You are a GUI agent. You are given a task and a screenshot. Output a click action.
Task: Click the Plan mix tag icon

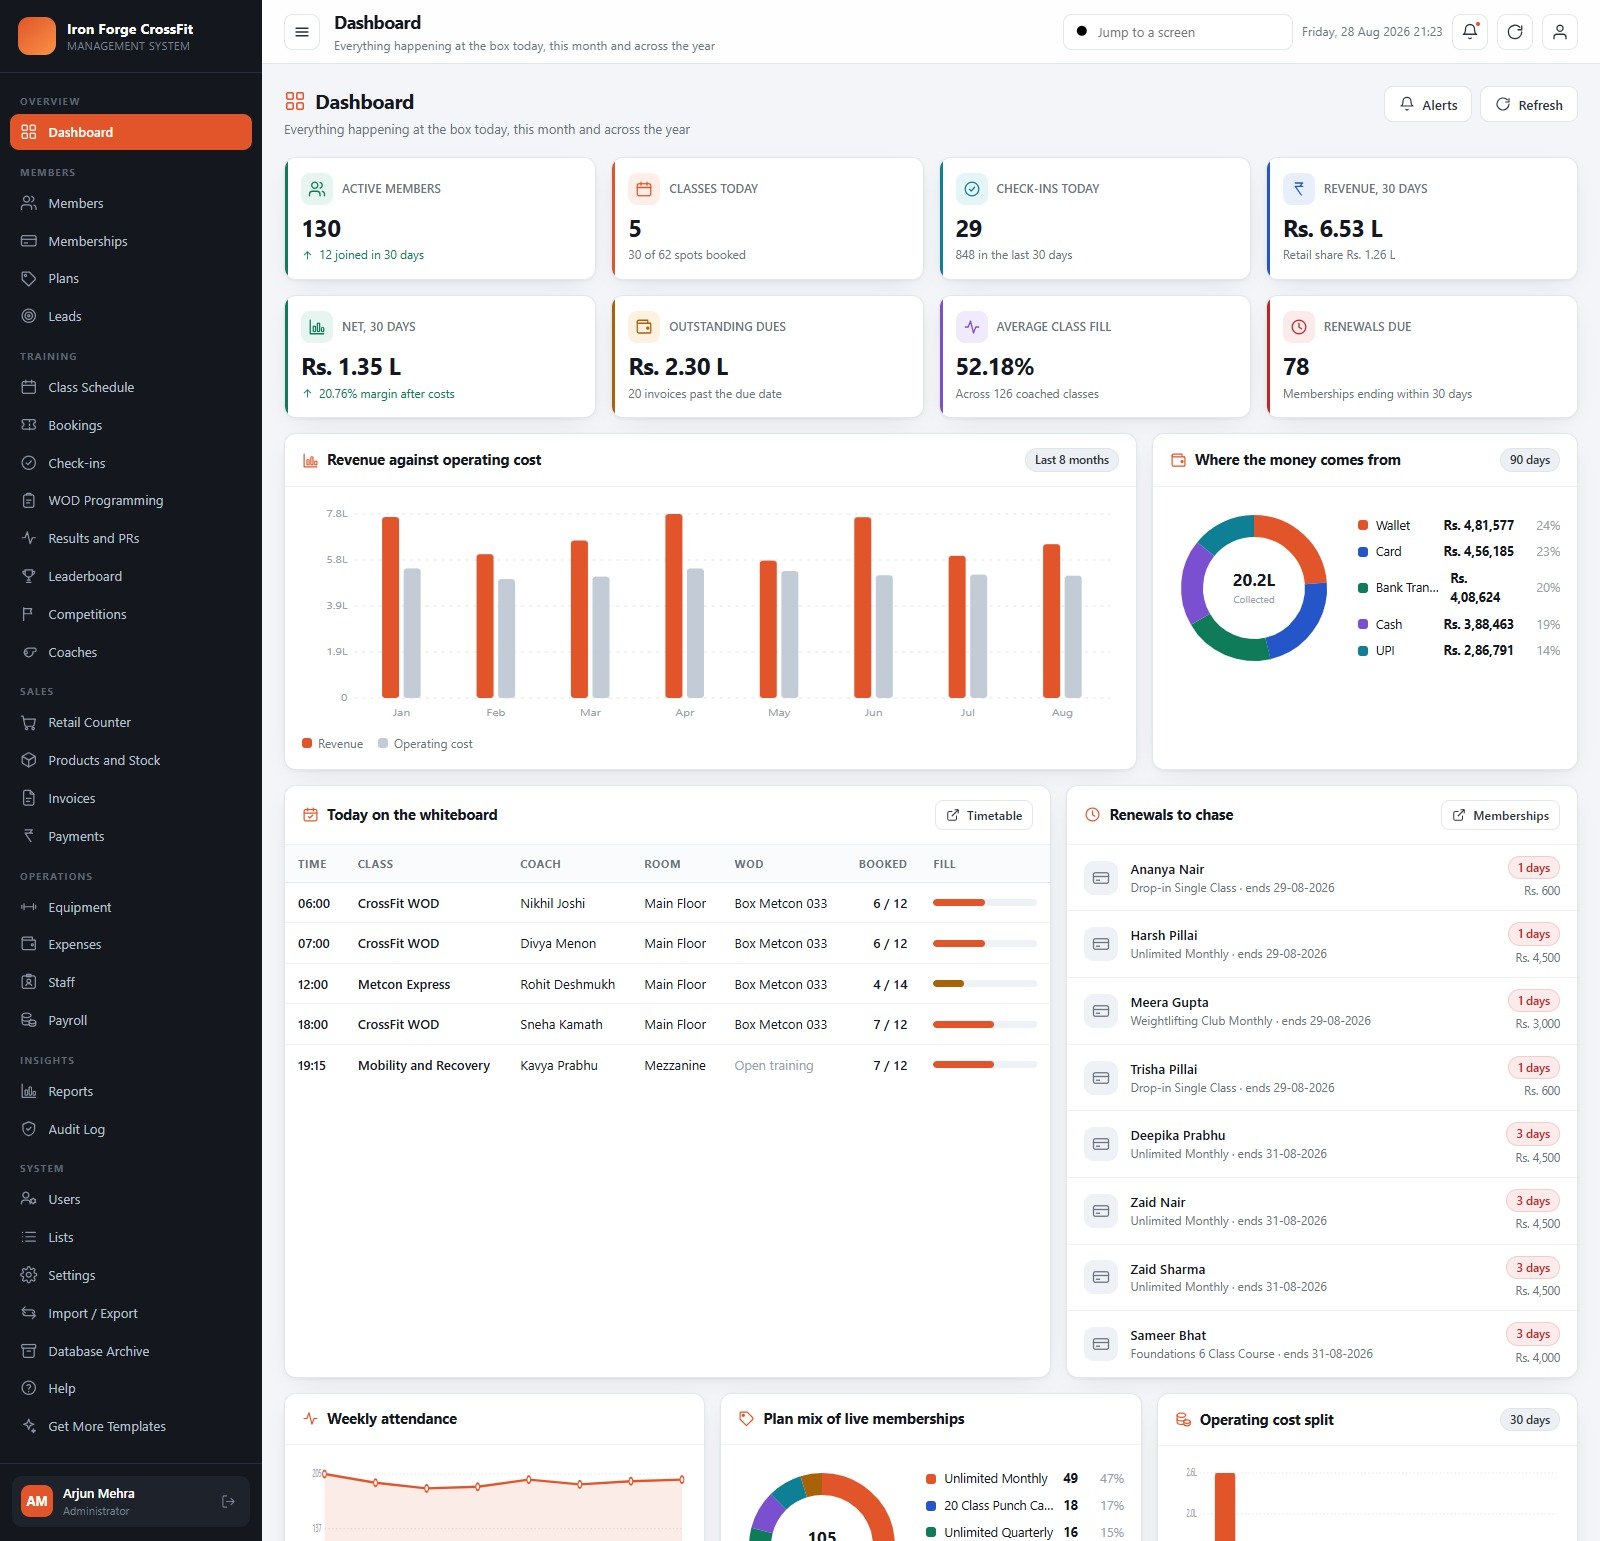point(746,1419)
